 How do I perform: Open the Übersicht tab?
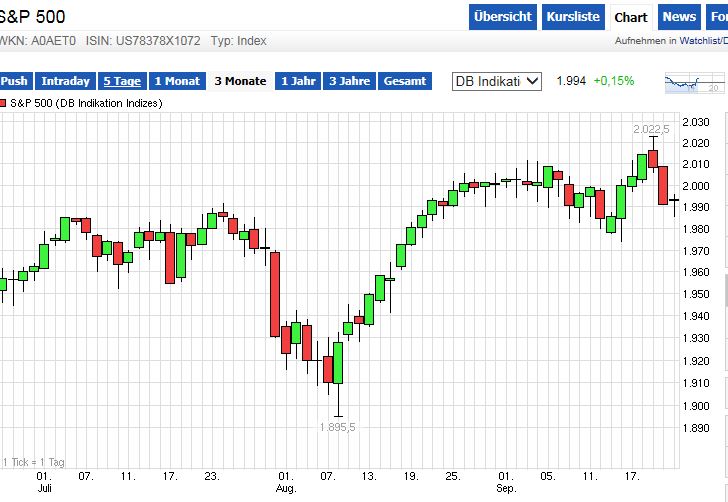pos(503,17)
